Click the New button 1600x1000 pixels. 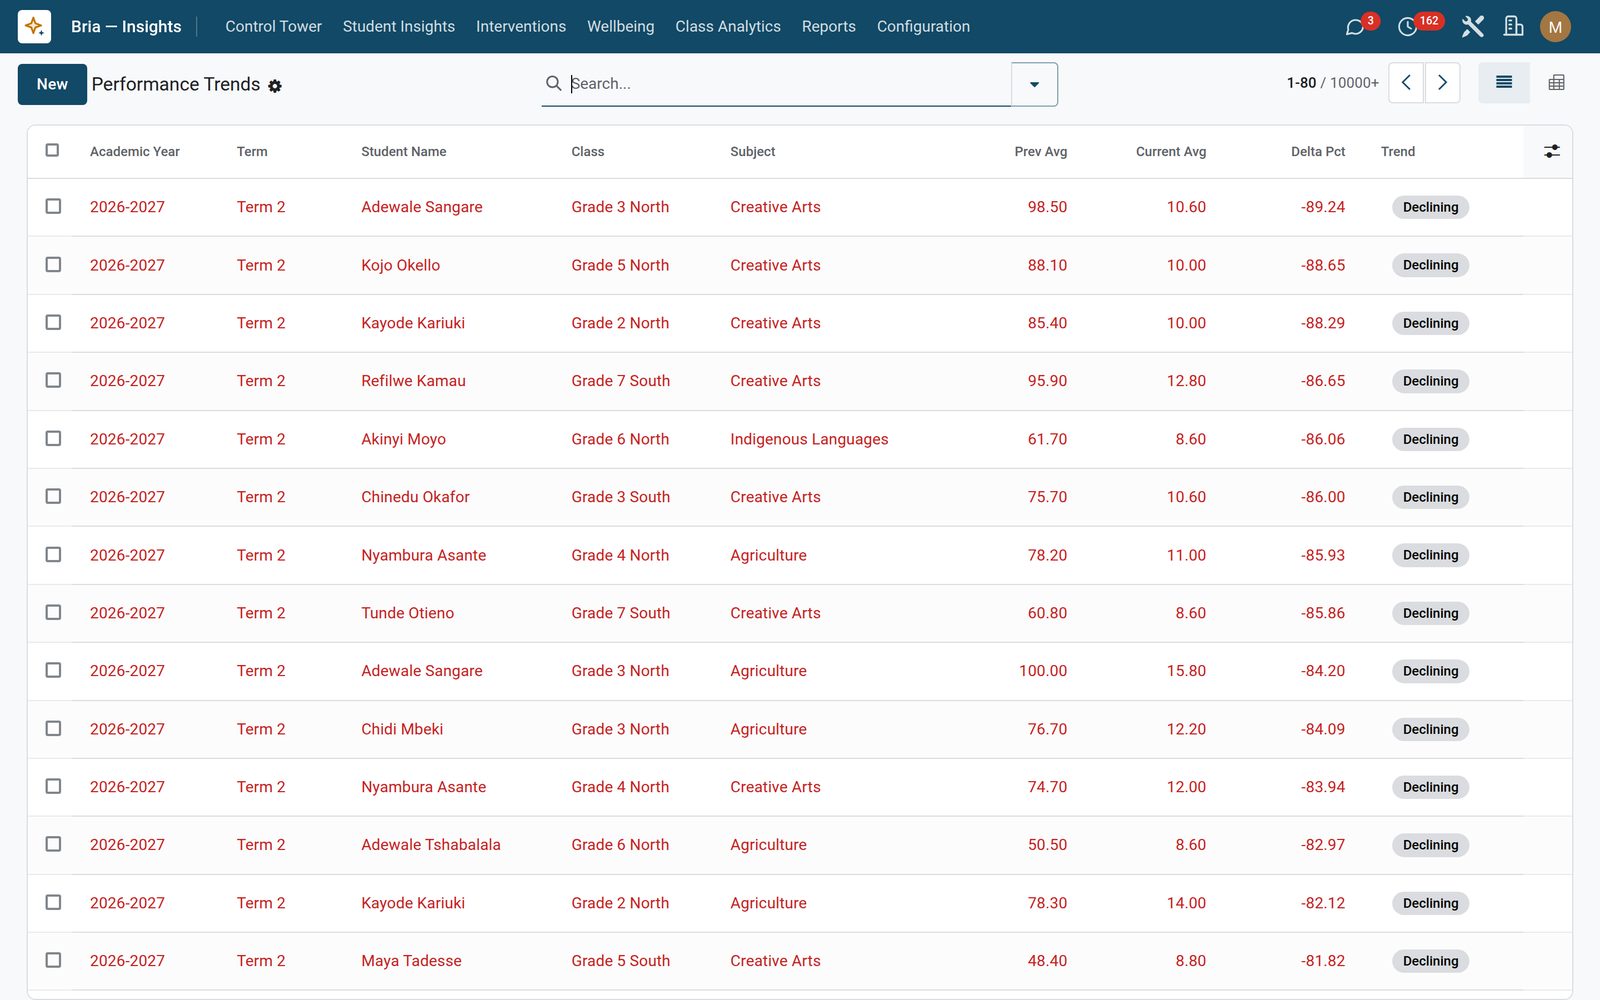(52, 84)
